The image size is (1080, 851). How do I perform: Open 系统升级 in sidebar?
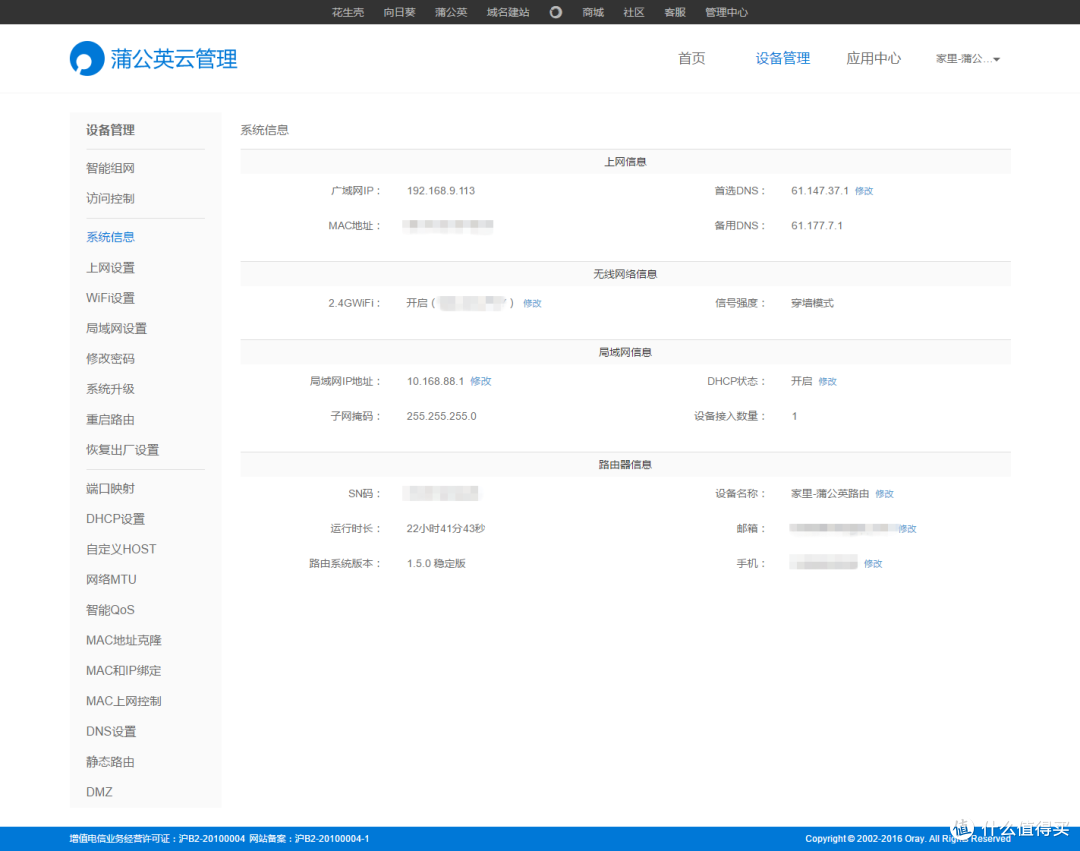[110, 389]
